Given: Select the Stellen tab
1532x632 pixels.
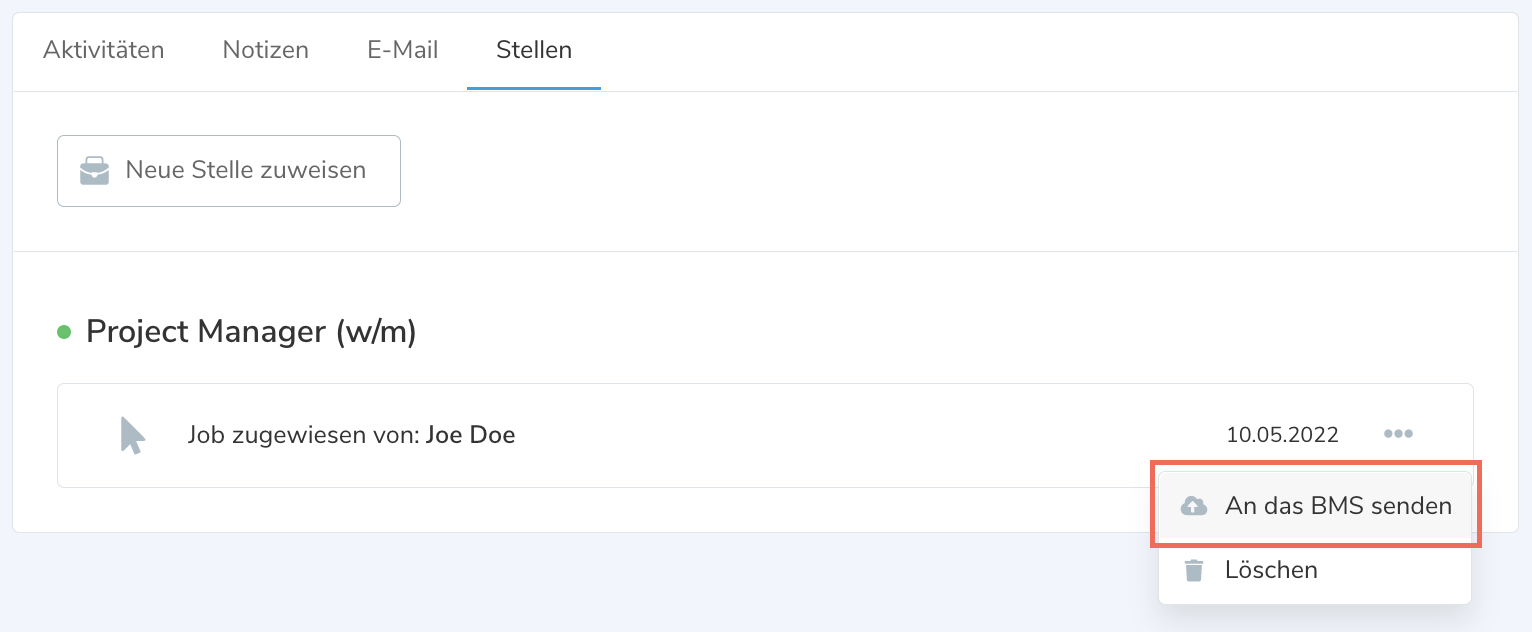Looking at the screenshot, I should point(534,50).
